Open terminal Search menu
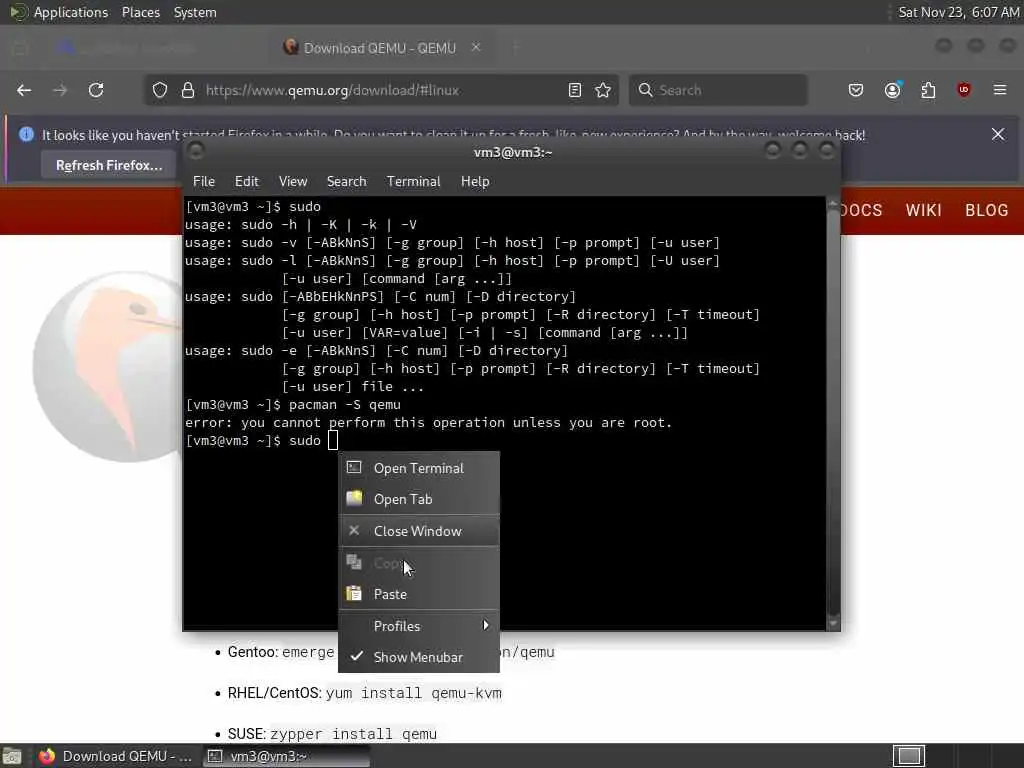Screen dimensions: 1024x768 (x=347, y=182)
